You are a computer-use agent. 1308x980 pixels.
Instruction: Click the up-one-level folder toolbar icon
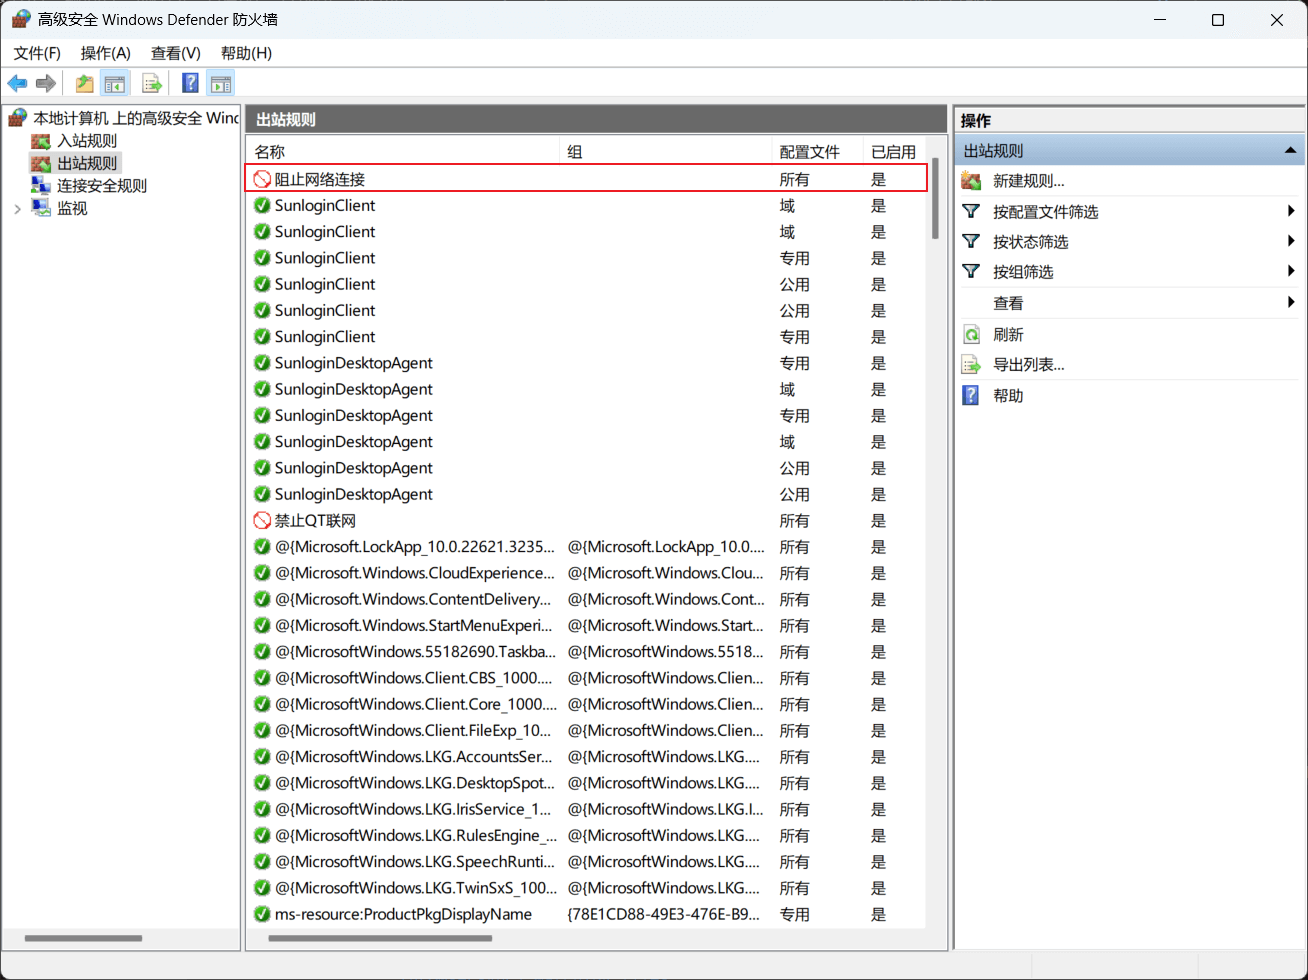click(x=85, y=84)
